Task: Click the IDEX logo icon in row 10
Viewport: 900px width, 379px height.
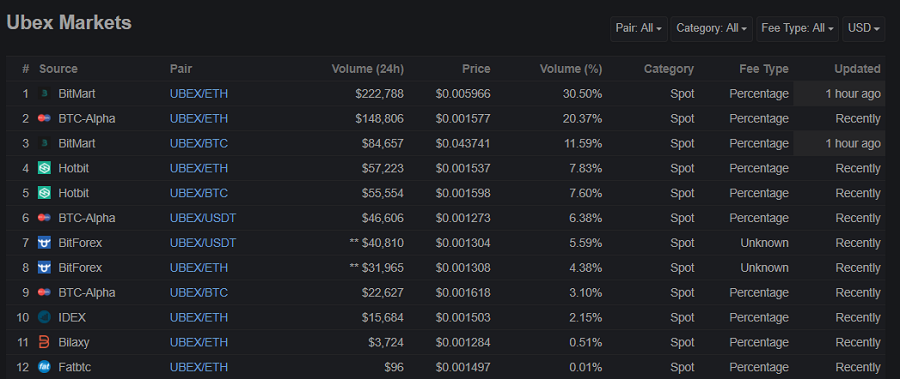Action: pos(44,318)
